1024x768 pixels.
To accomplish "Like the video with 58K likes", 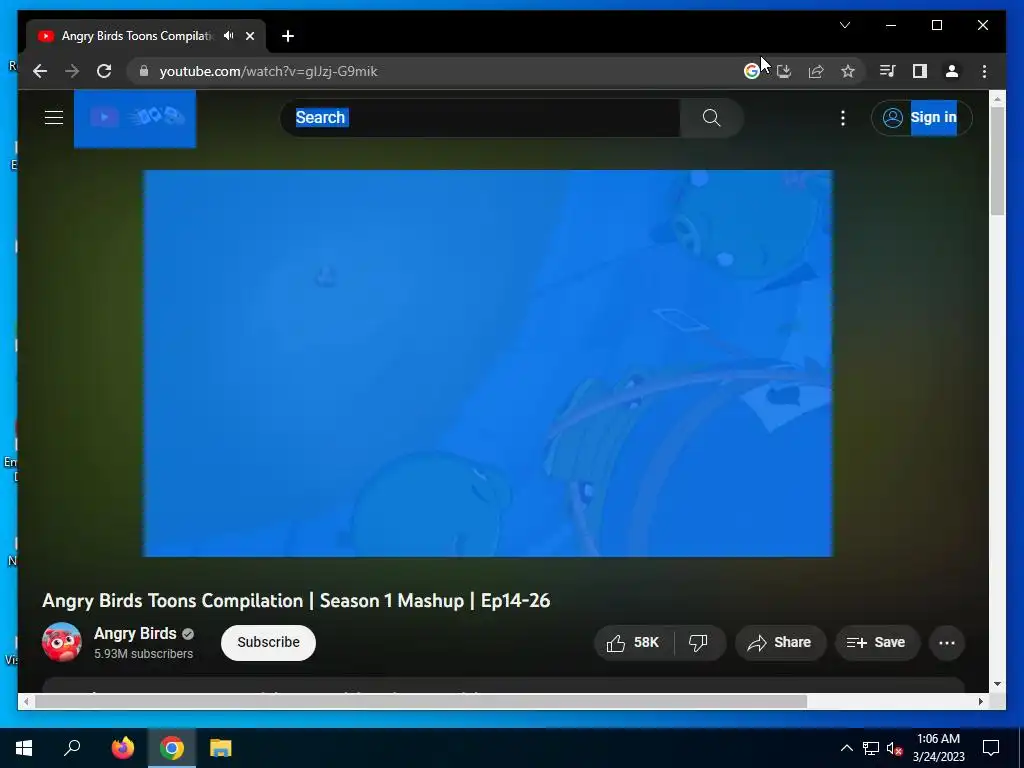I will click(633, 643).
